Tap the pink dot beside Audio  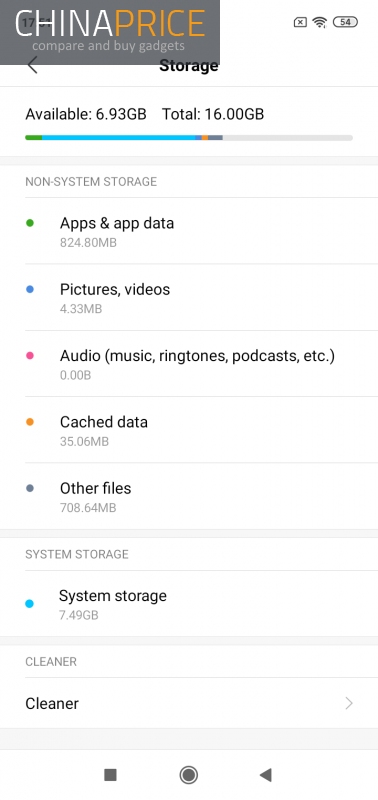[30, 356]
